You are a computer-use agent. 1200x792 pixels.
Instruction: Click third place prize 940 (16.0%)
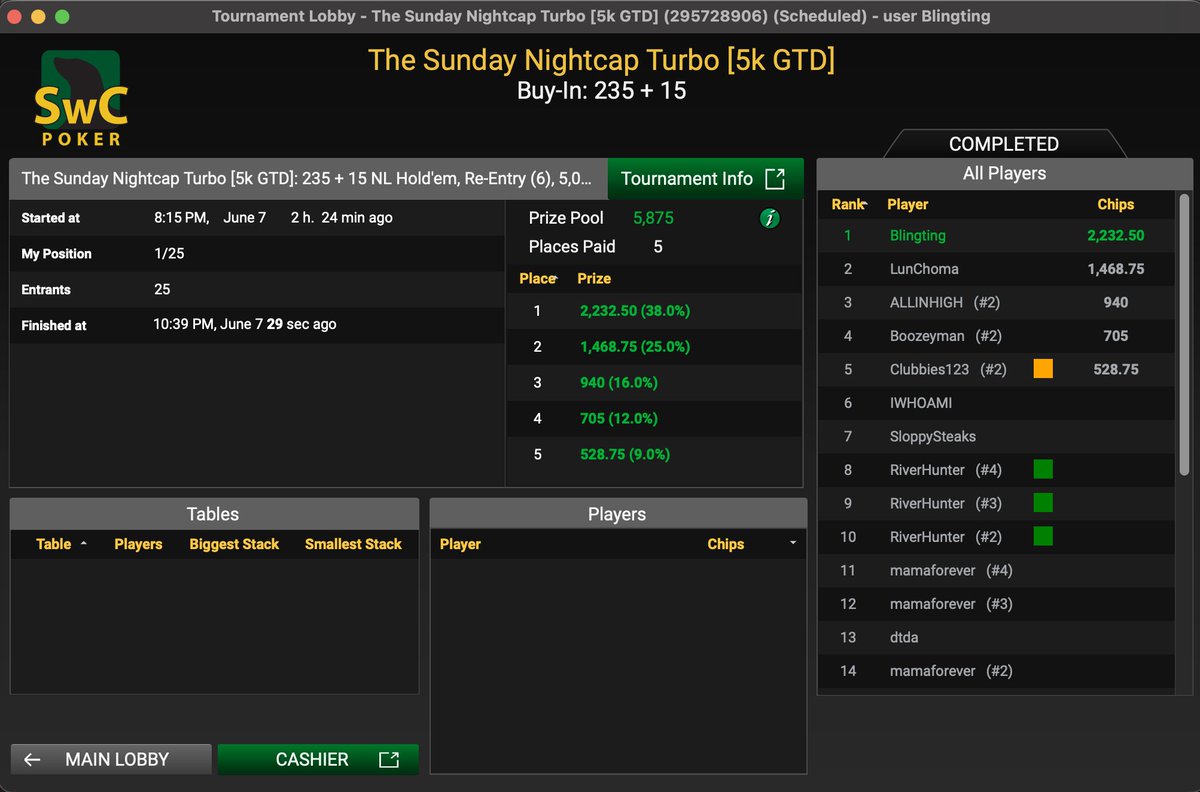tap(619, 383)
